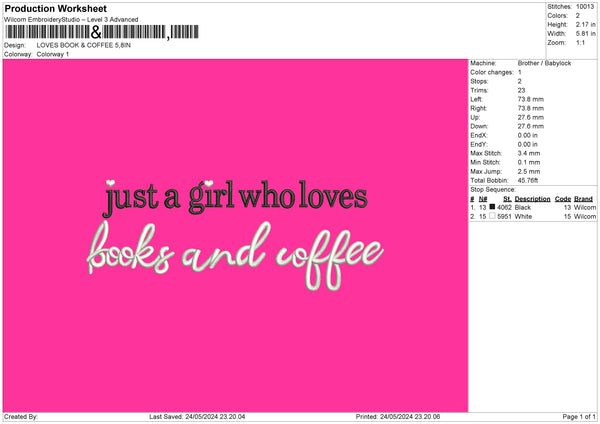Screen dimensions: 600x424
Task: Click the 'Left:' measurement value
Action: pos(531,99)
